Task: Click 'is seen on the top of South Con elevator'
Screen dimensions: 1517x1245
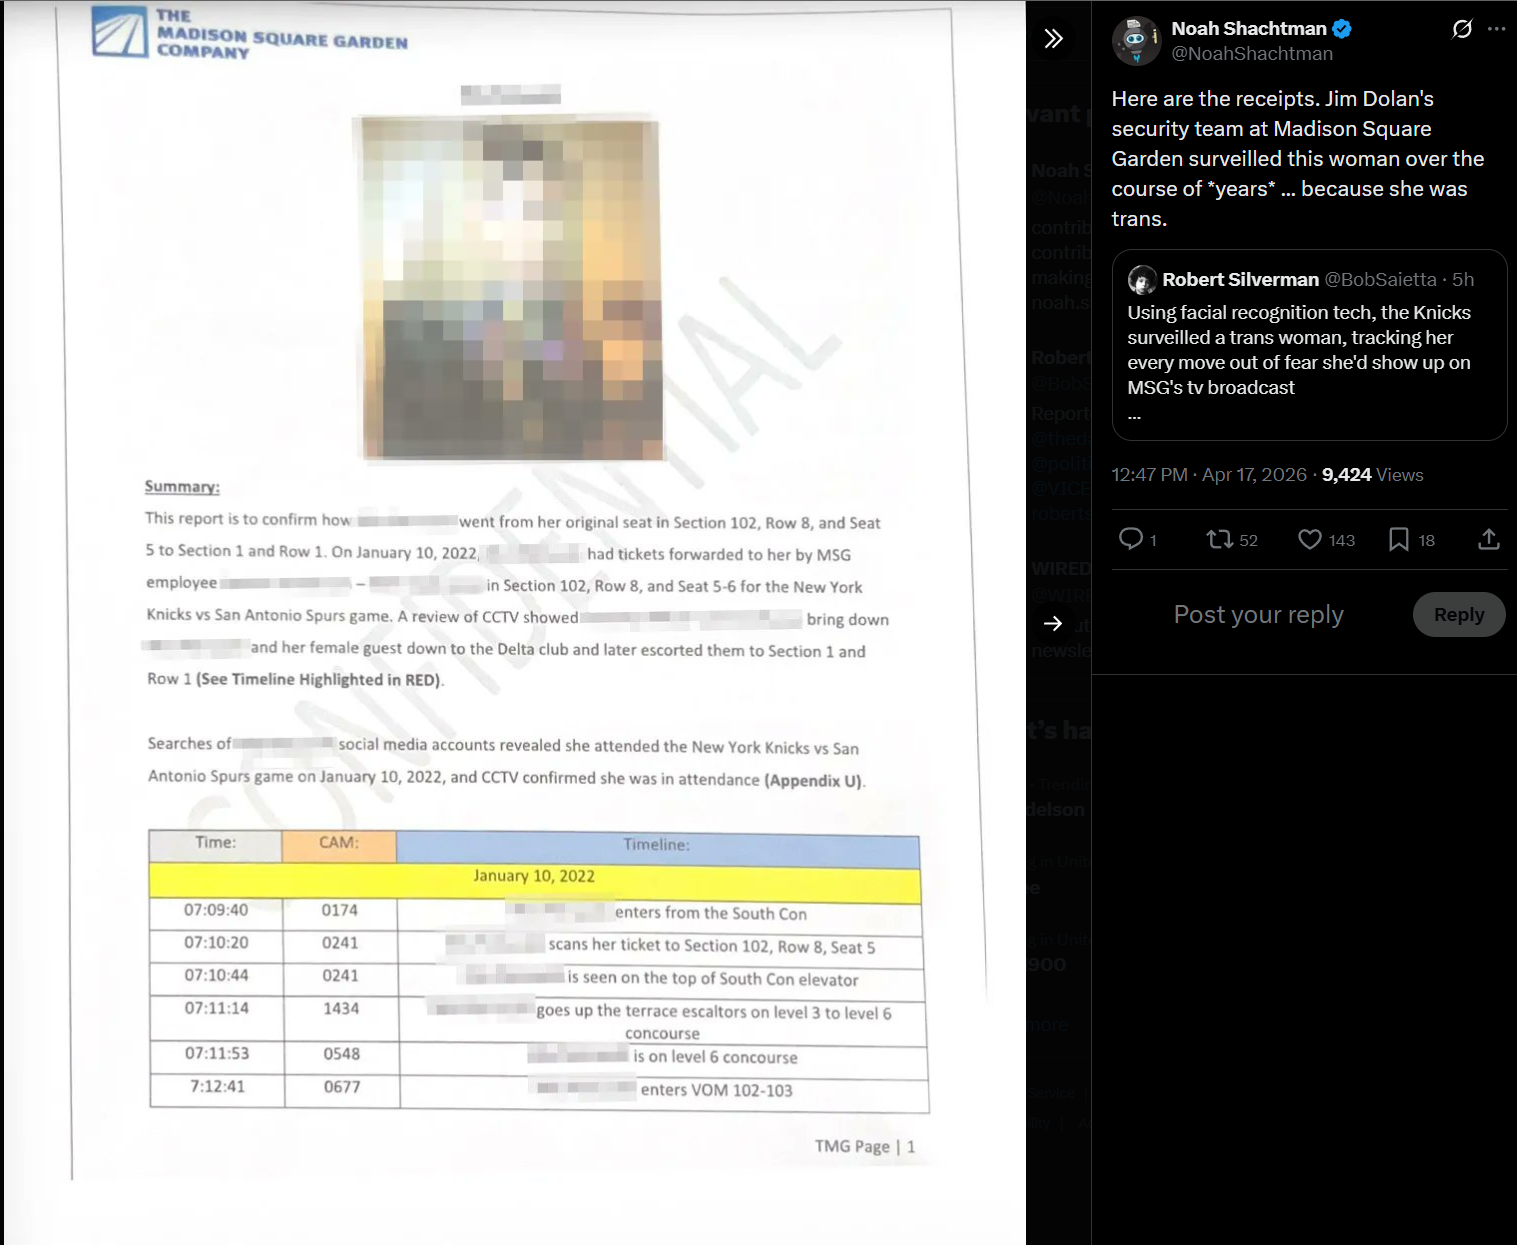Action: [x=713, y=979]
